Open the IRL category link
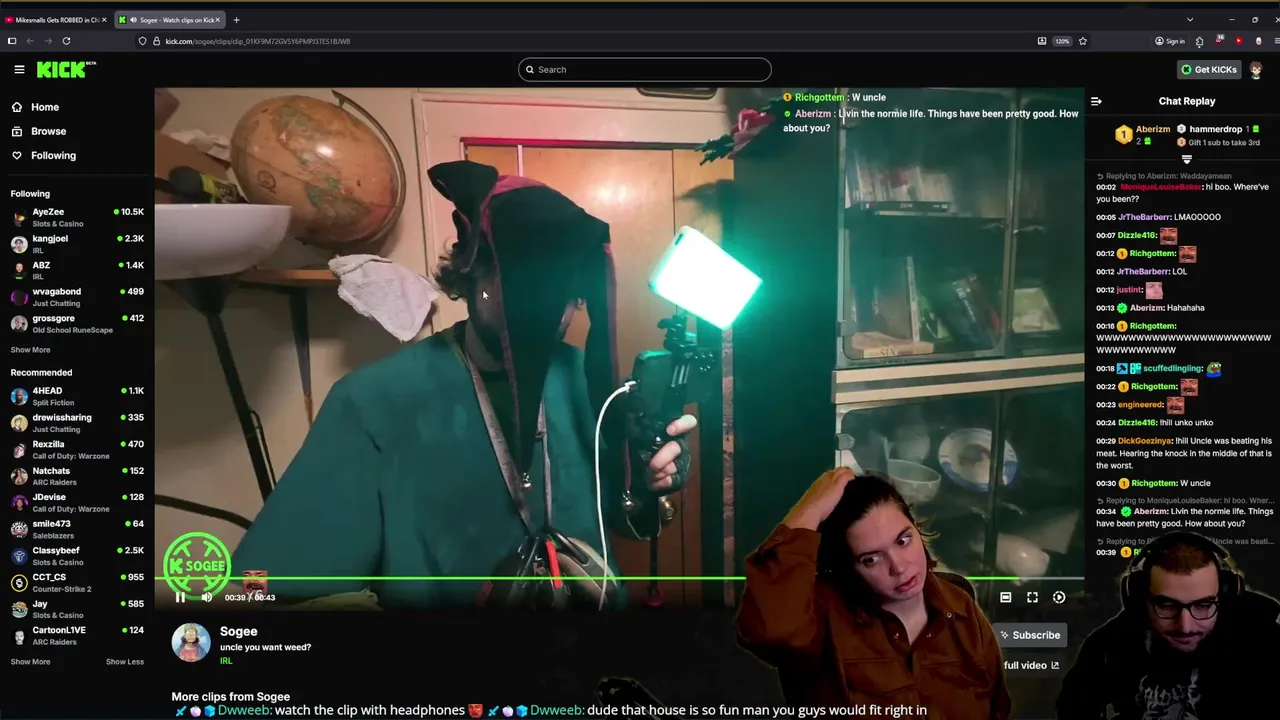Image resolution: width=1280 pixels, height=720 pixels. (x=226, y=661)
